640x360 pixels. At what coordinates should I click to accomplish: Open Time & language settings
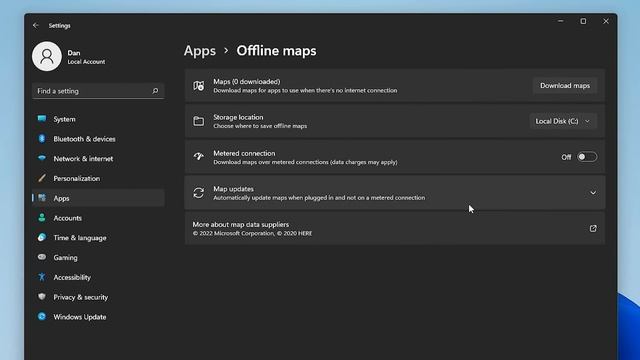coord(98,238)
